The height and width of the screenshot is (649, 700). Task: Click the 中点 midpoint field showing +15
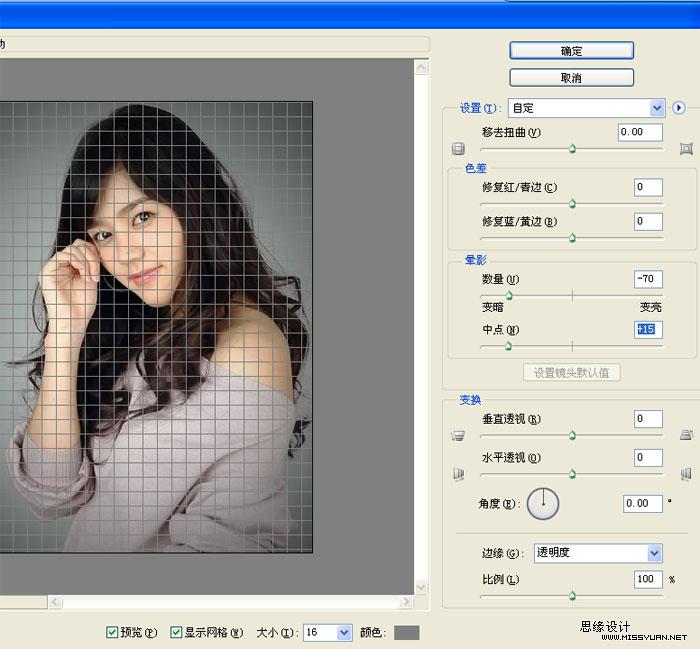click(648, 330)
